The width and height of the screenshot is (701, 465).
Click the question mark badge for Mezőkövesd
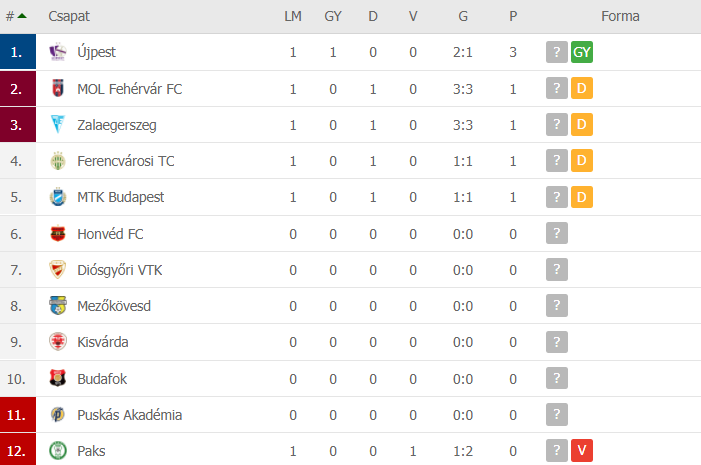[x=557, y=305]
